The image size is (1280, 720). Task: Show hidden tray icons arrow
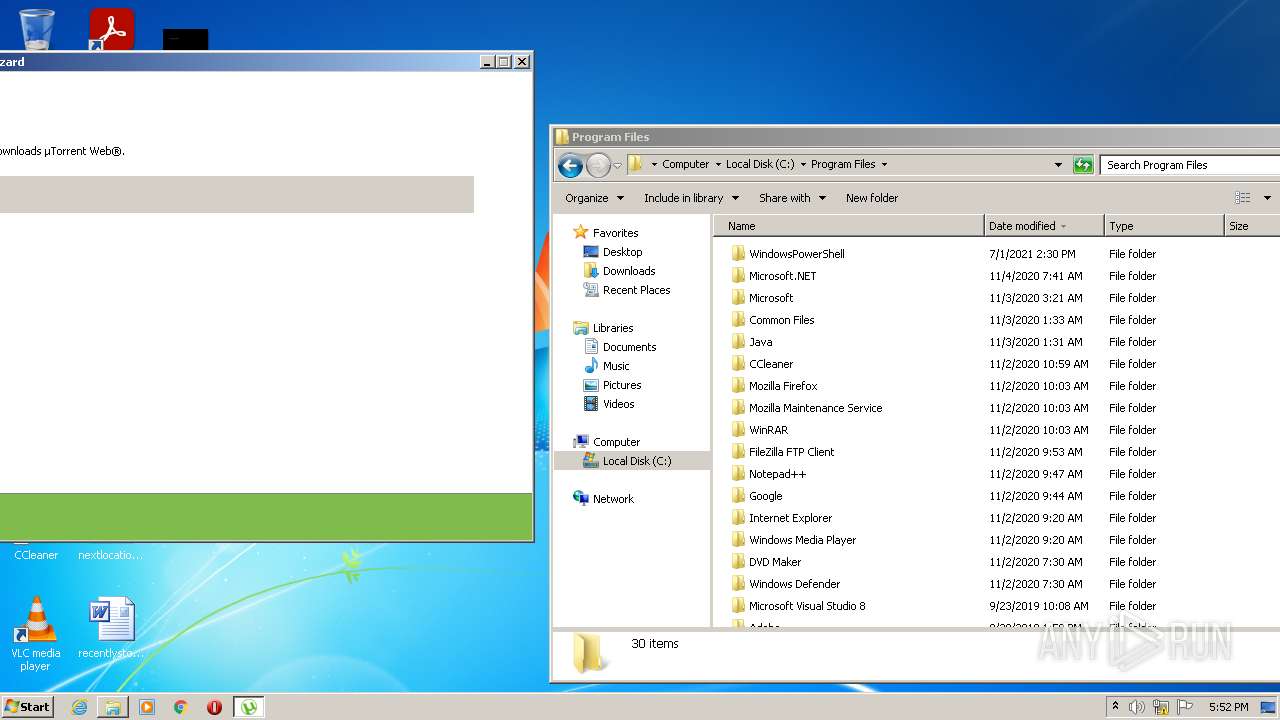pos(1115,706)
